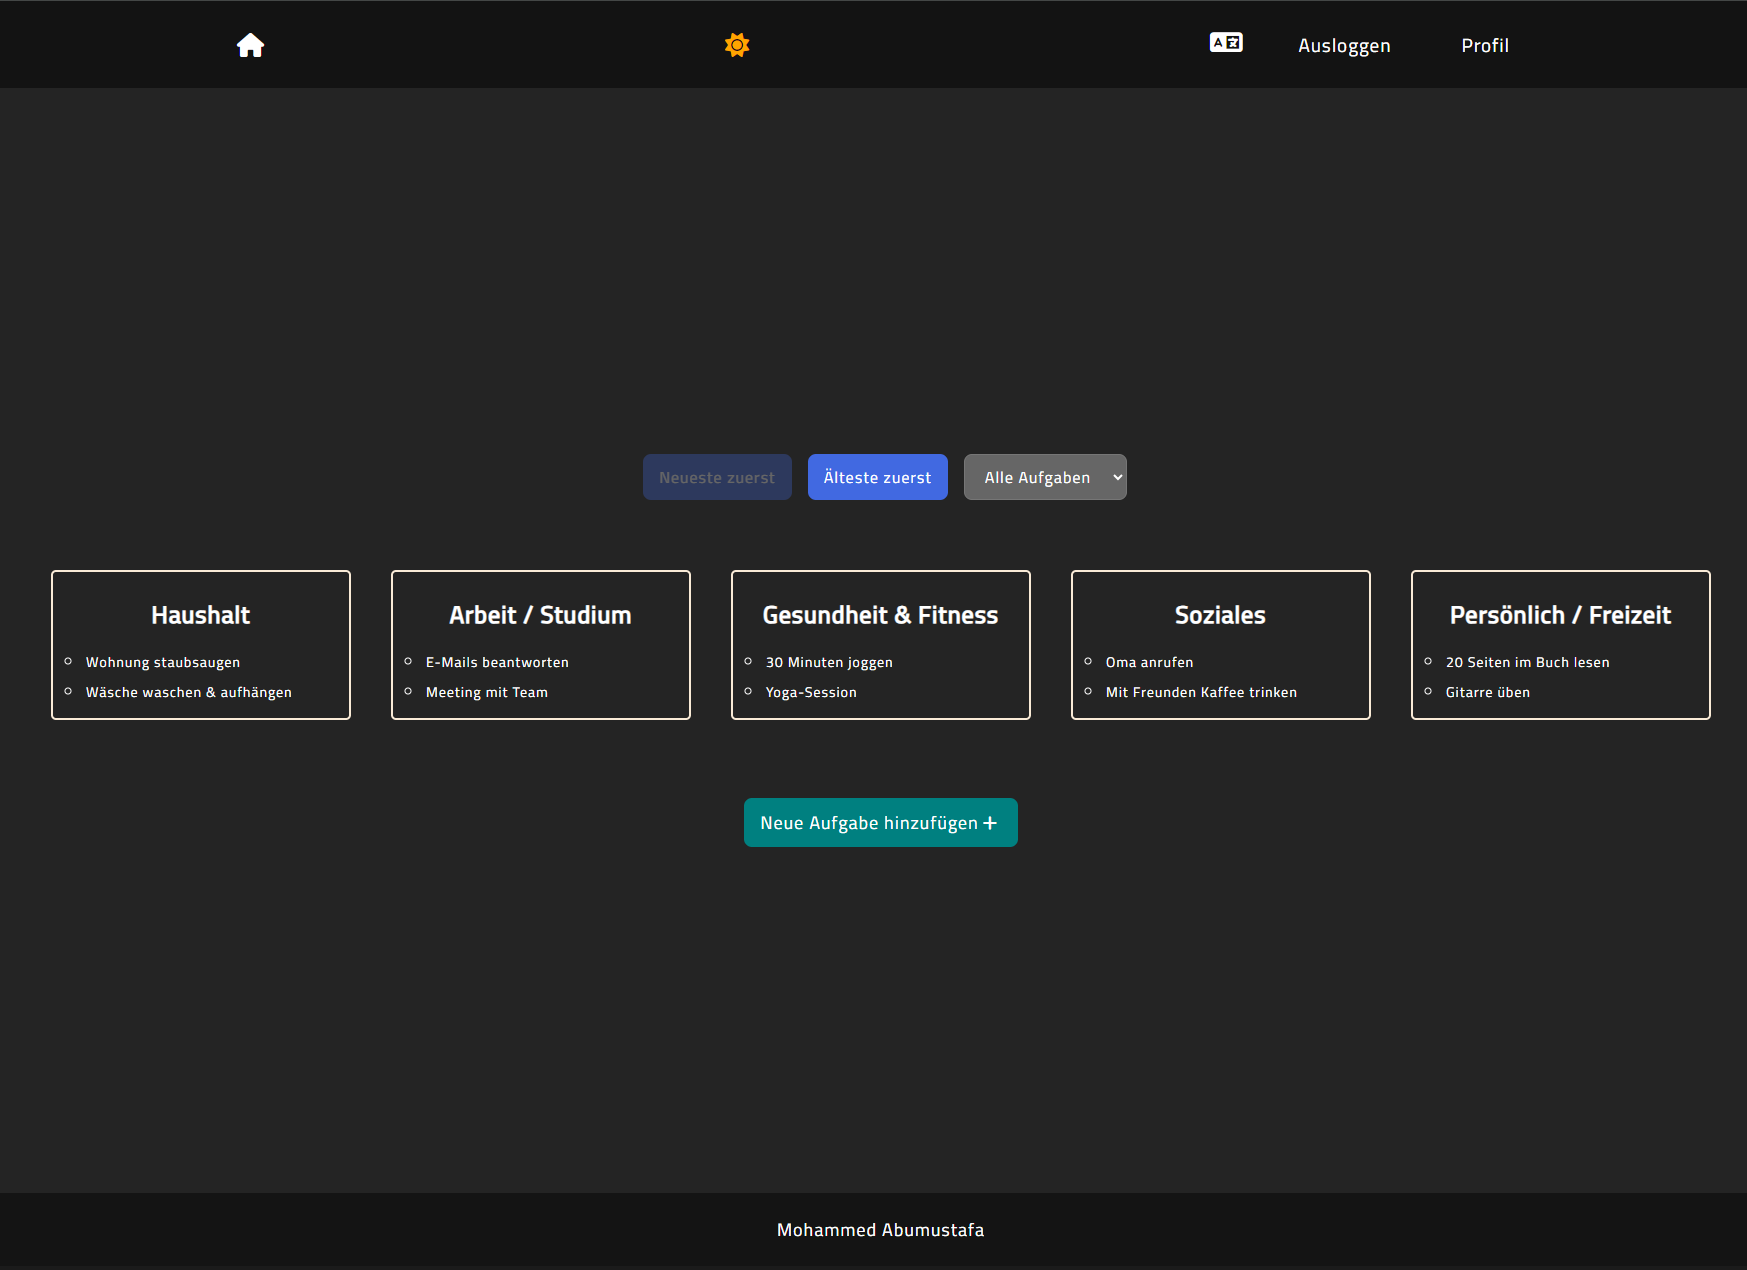Open the Persönlich / Freizeit card heading
The image size is (1747, 1270).
click(x=1560, y=615)
